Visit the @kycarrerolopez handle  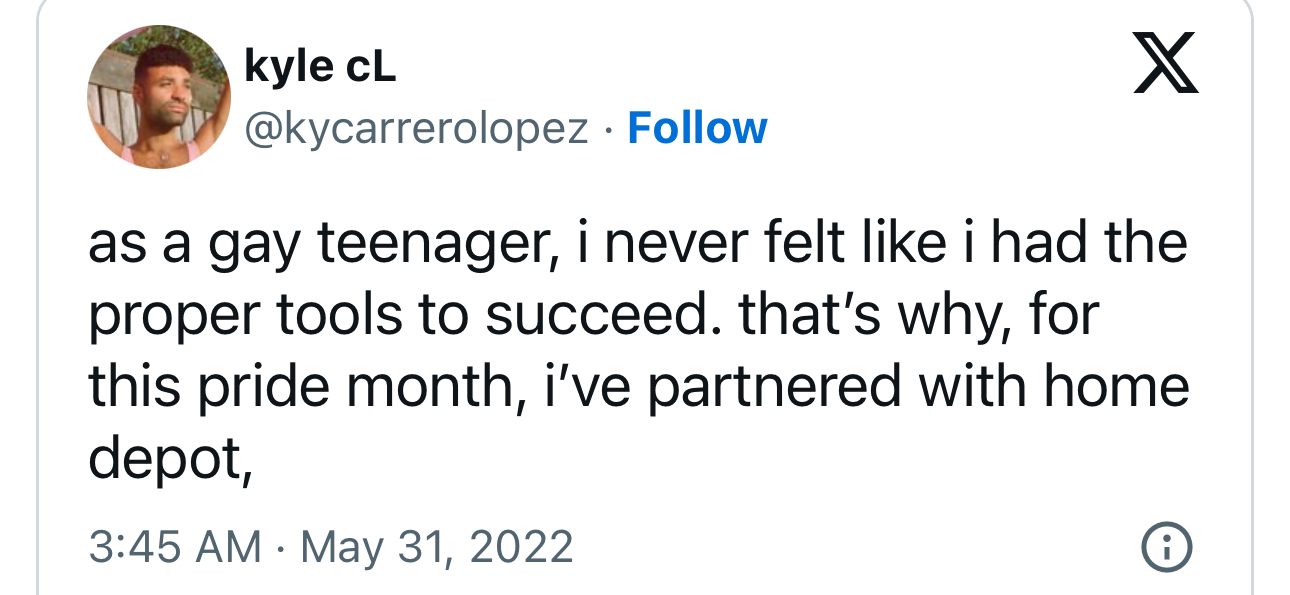[417, 129]
